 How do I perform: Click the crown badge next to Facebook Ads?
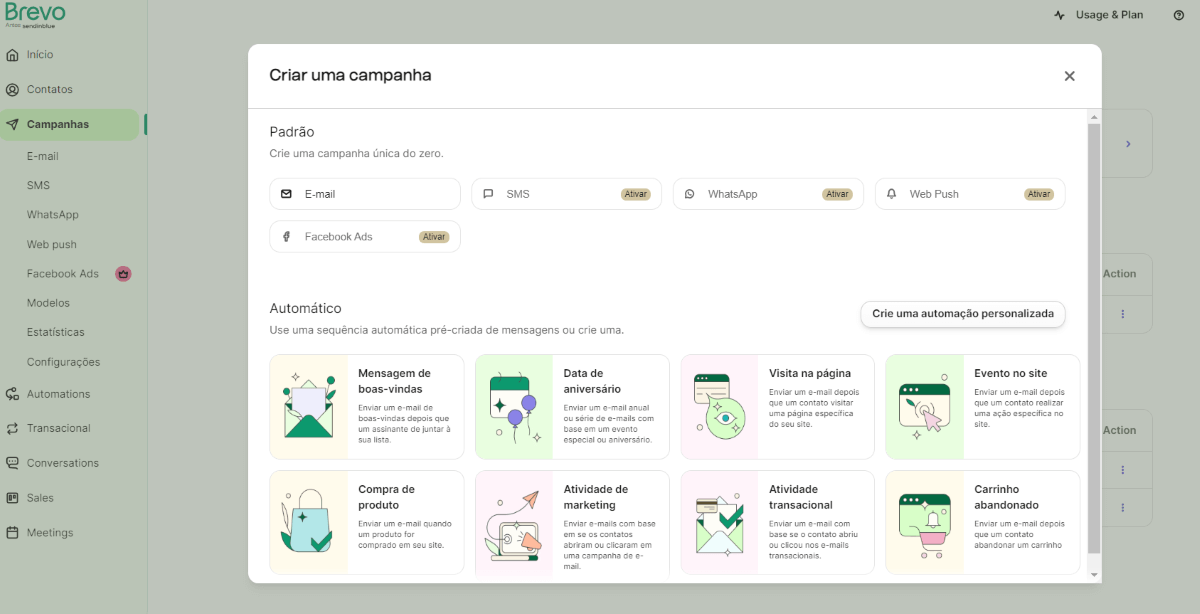point(123,273)
